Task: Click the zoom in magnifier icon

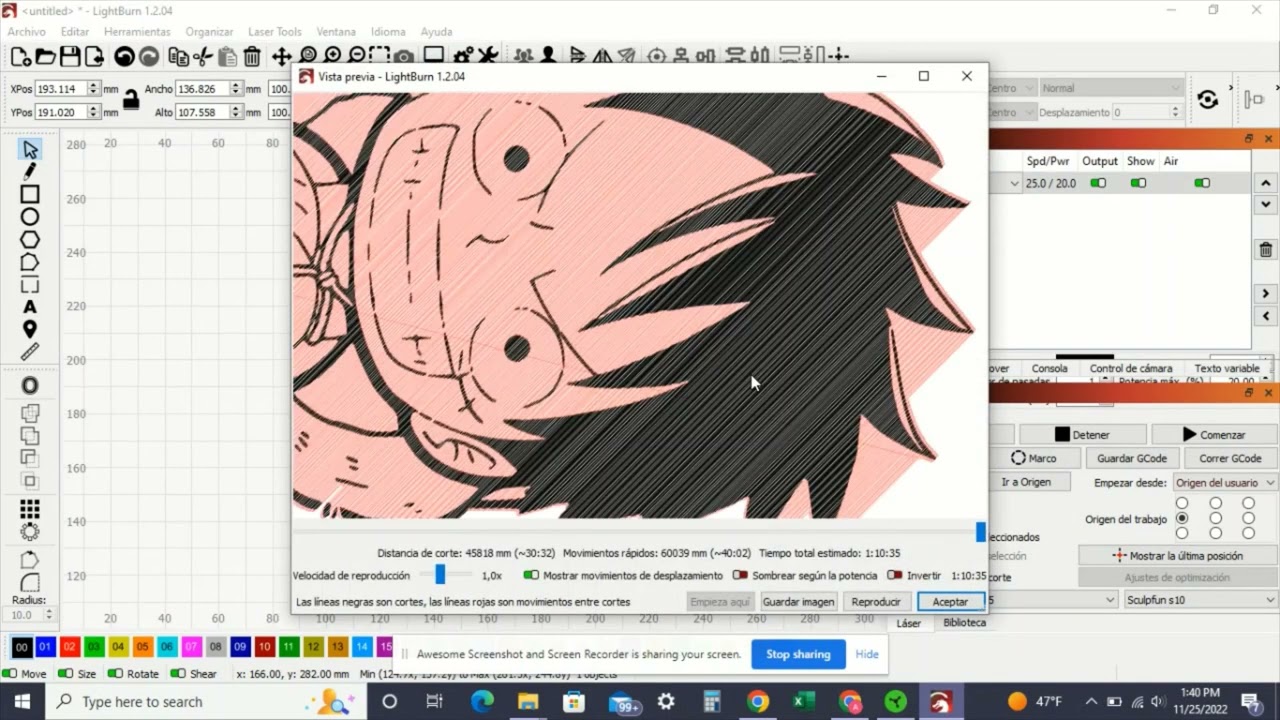Action: 332,56
